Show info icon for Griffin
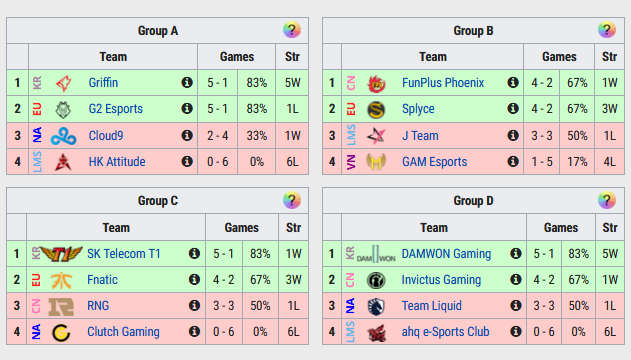Screen dimensions: 631x360 coord(187,82)
